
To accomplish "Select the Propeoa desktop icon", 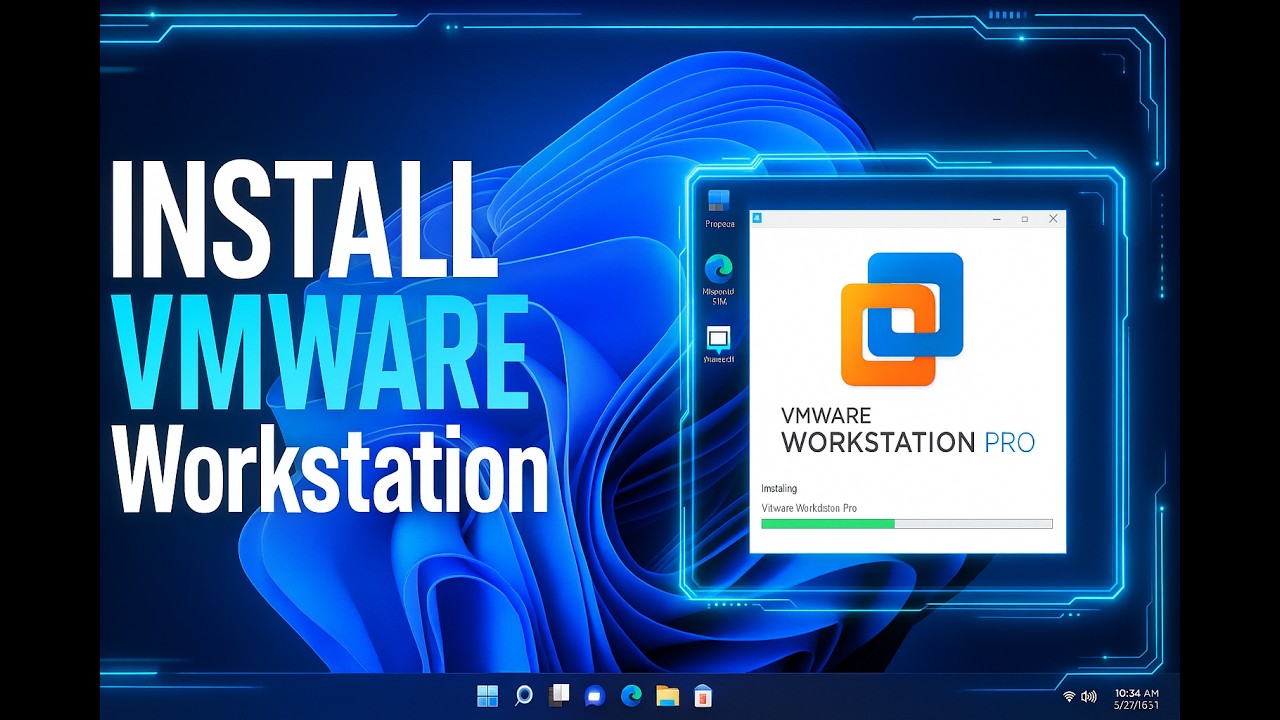I will 719,209.
